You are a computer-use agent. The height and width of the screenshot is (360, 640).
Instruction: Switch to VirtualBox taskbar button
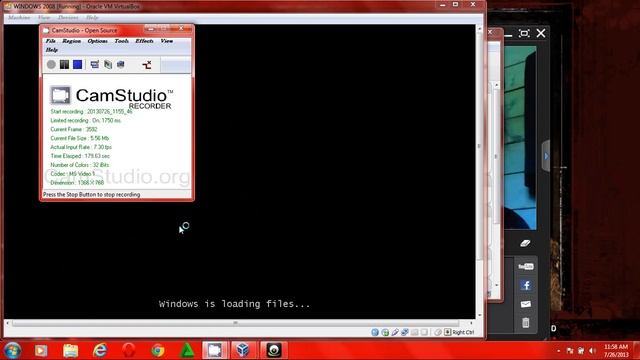pos(244,350)
